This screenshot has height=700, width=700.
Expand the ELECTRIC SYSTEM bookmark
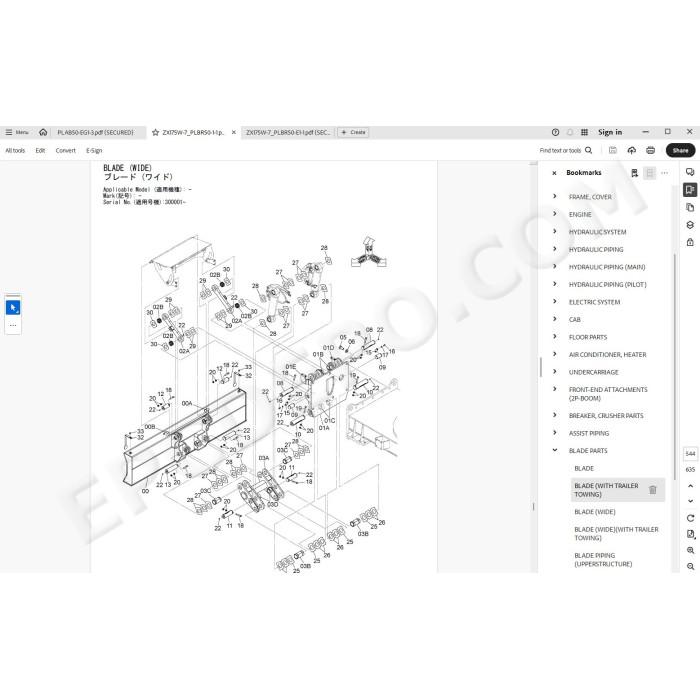click(555, 302)
